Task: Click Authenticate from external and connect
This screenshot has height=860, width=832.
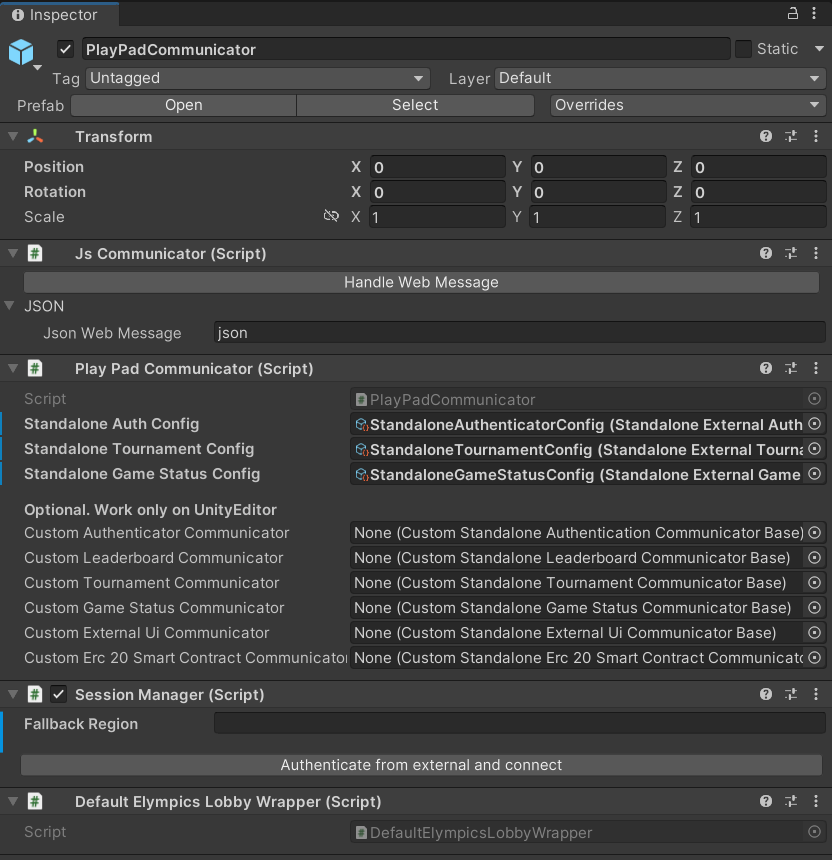Action: [421, 765]
